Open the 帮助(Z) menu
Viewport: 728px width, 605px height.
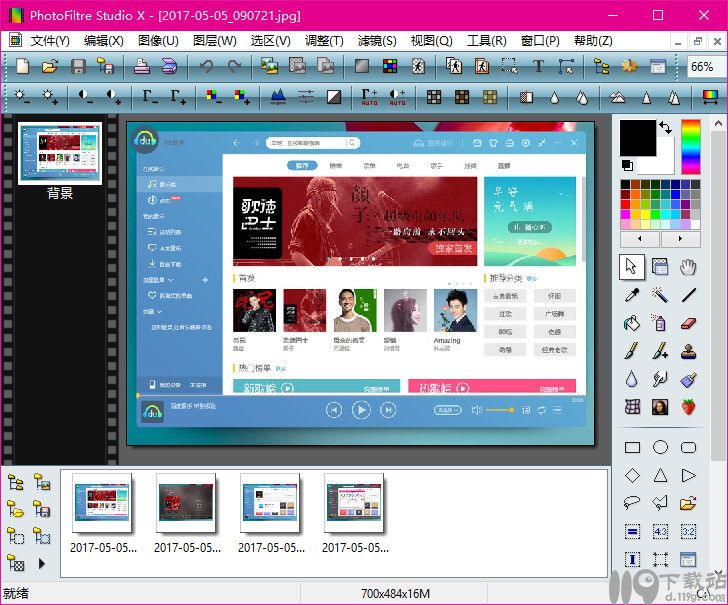[593, 41]
